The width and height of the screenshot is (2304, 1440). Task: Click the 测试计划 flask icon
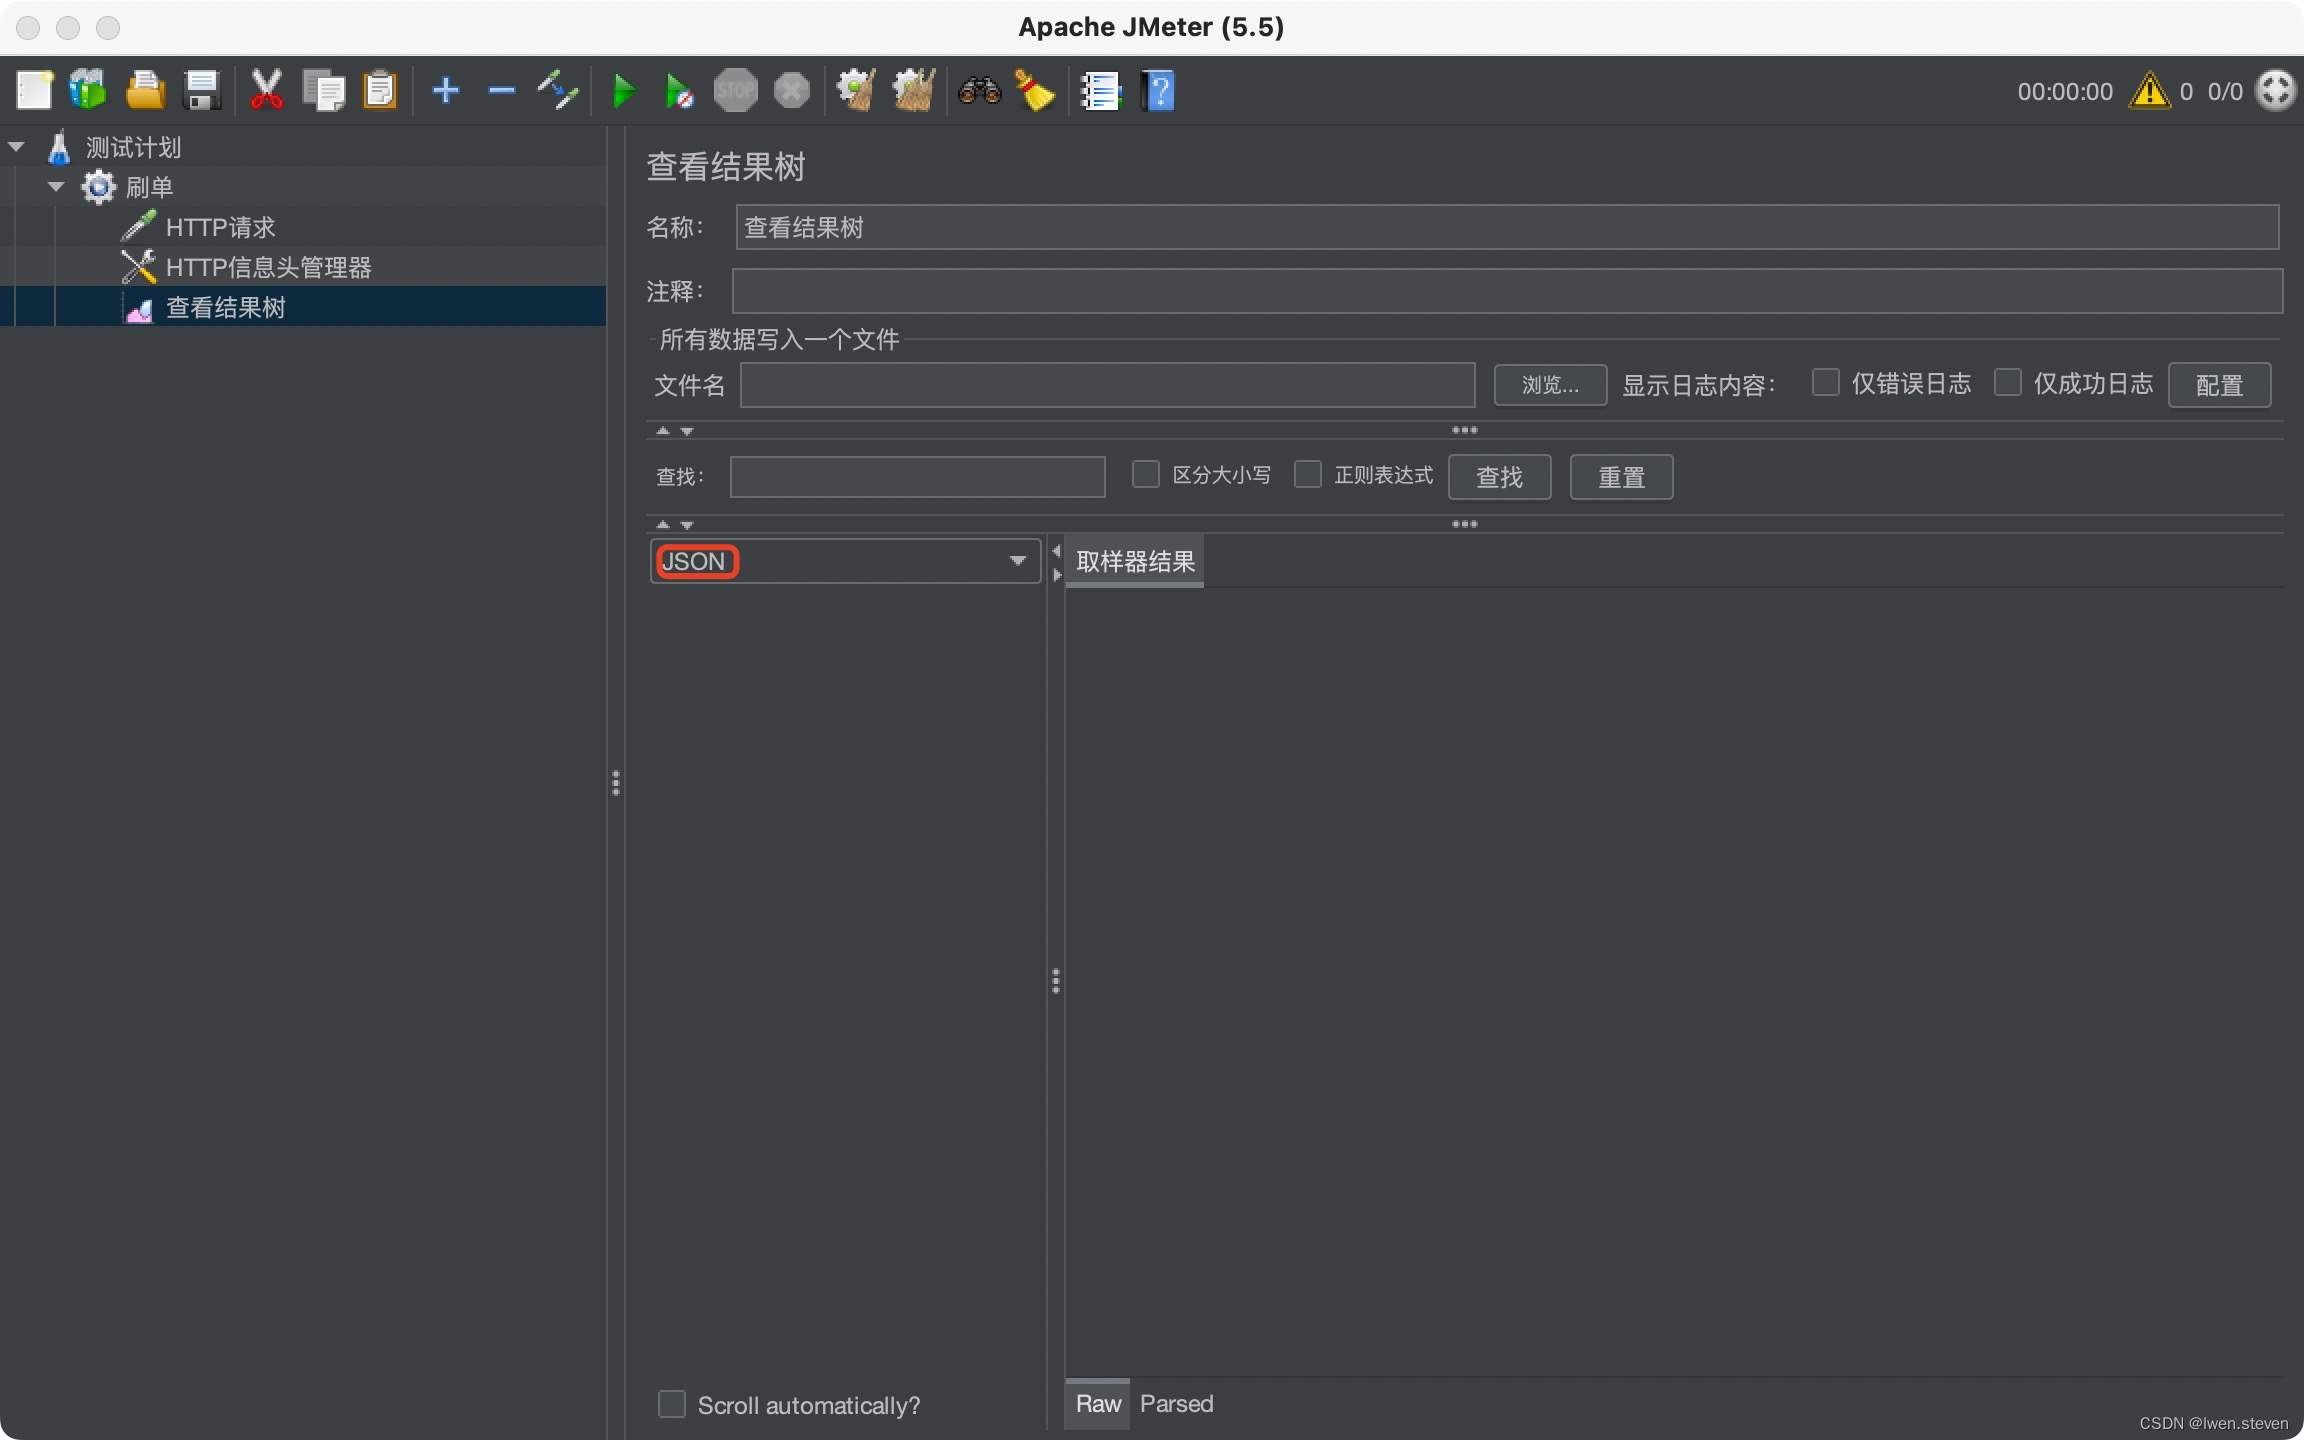click(59, 147)
